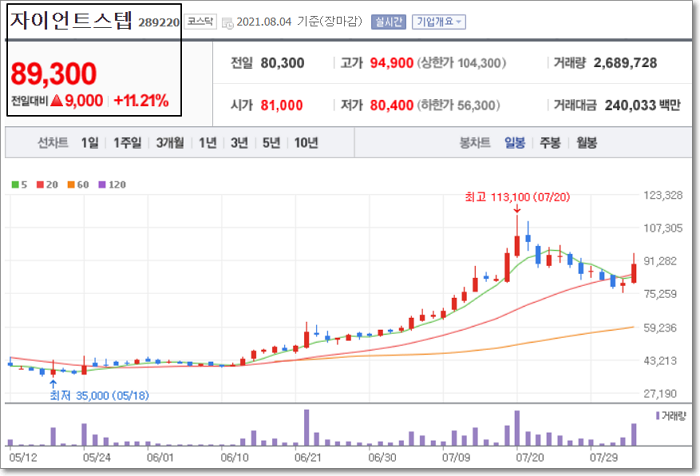
Task: Select the 5년 line chart tab
Action: (271, 143)
